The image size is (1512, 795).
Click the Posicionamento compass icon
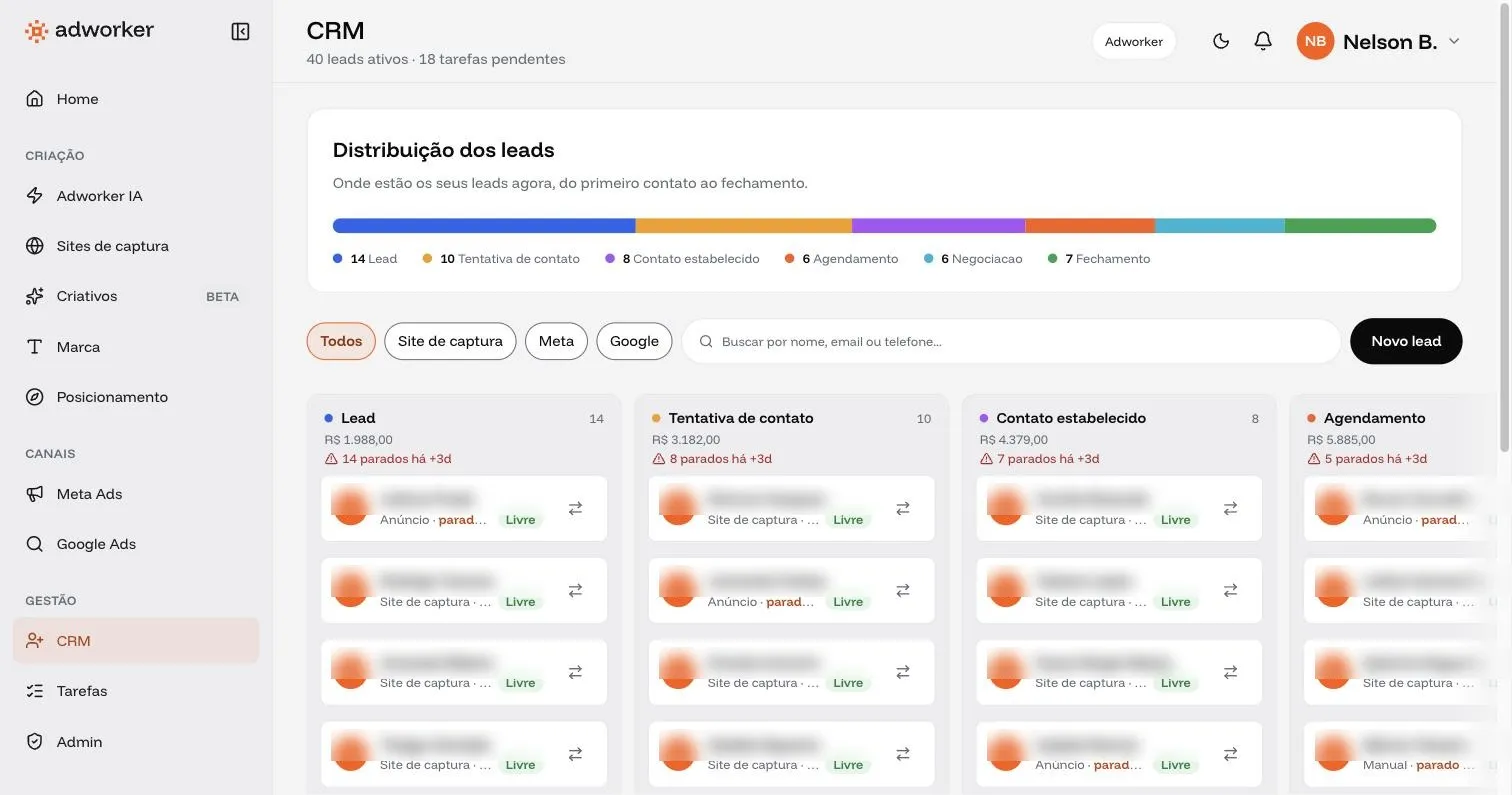click(x=35, y=397)
